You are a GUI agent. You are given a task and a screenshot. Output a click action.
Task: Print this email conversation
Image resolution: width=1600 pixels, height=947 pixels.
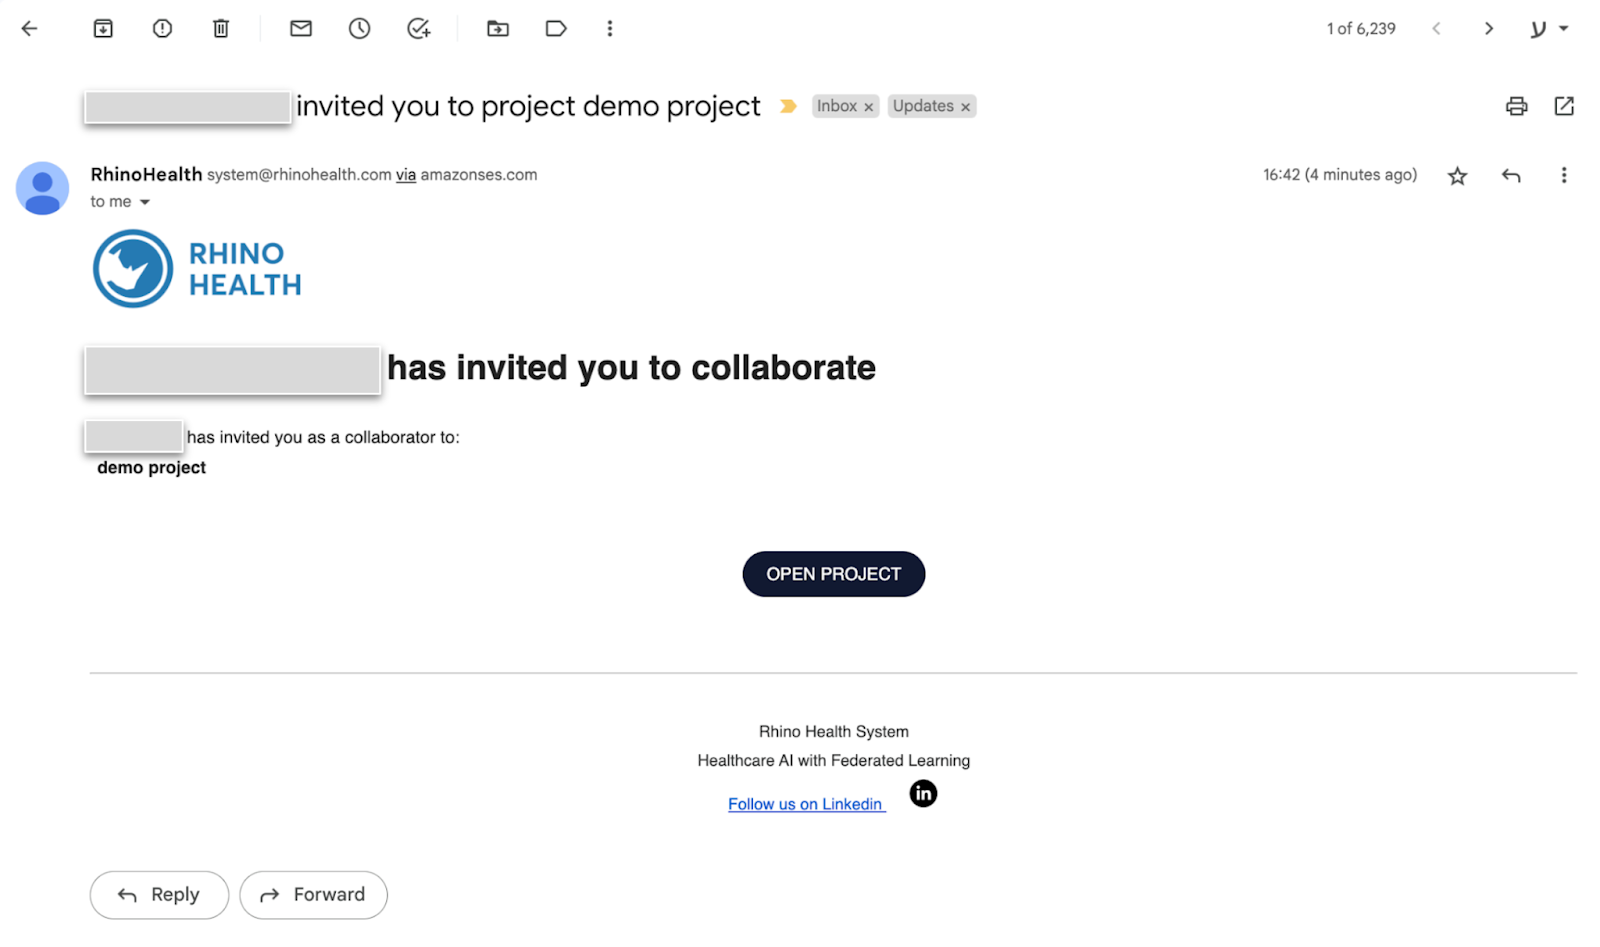pyautogui.click(x=1517, y=106)
